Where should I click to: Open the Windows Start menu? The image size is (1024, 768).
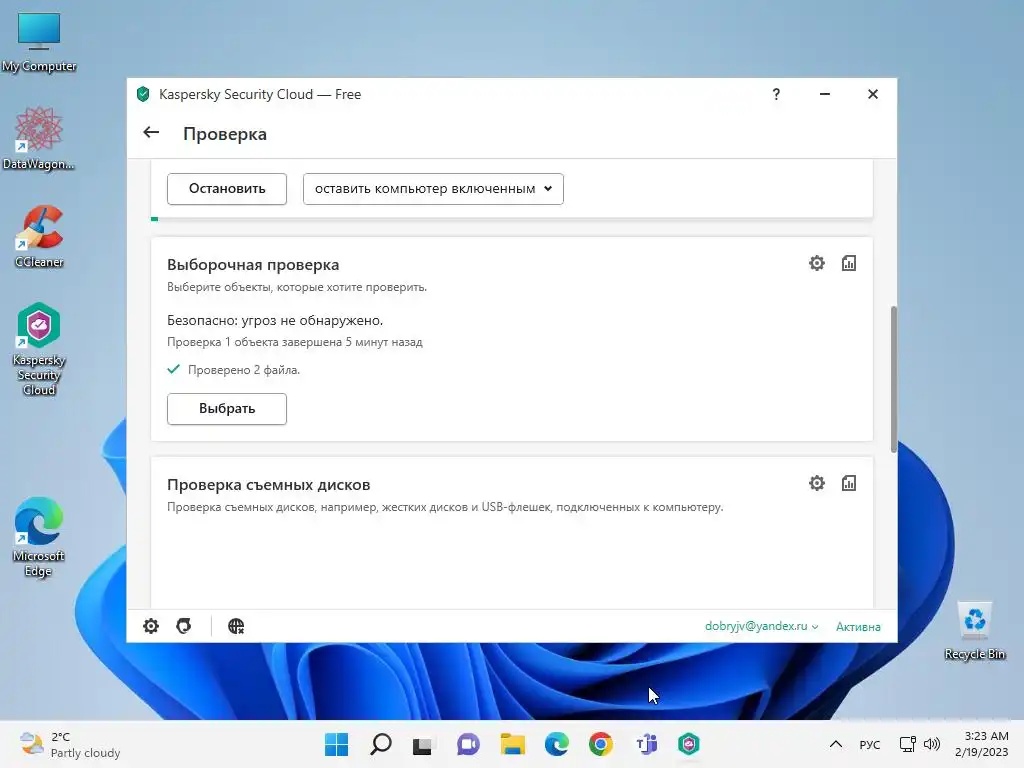[336, 744]
